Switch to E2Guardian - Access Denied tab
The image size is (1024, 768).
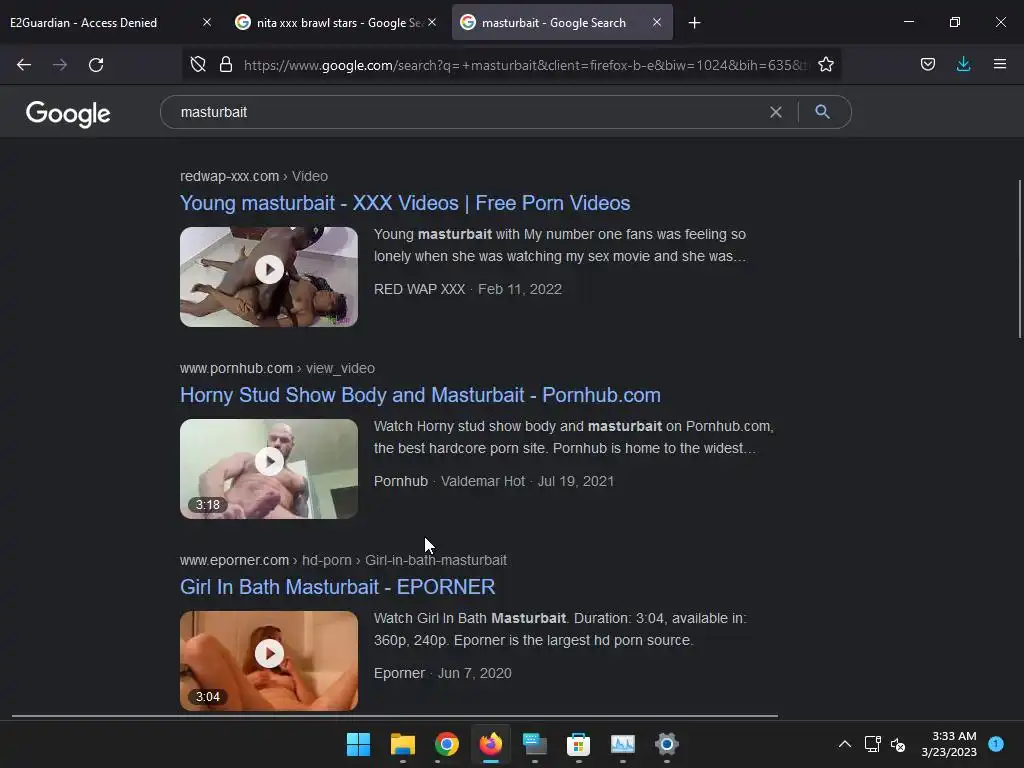(x=84, y=23)
